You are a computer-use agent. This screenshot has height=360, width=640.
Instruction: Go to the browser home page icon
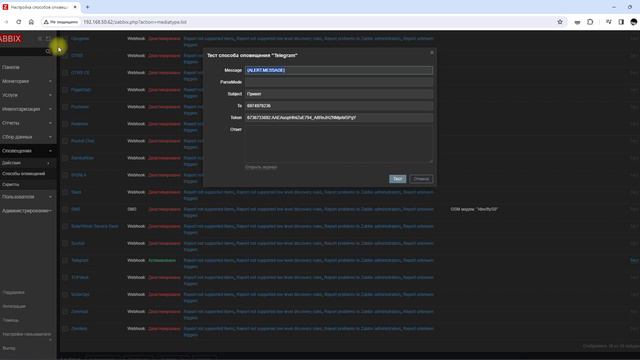click(x=31, y=22)
